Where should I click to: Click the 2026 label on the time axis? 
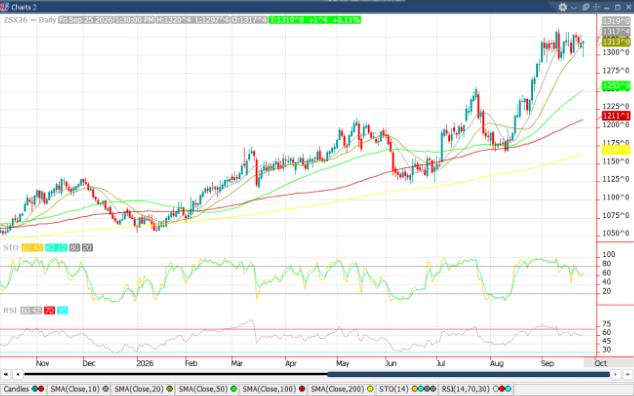[145, 363]
